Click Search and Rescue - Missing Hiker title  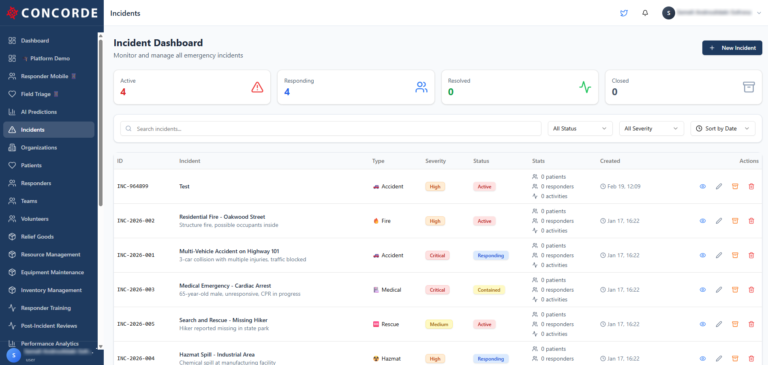point(223,320)
